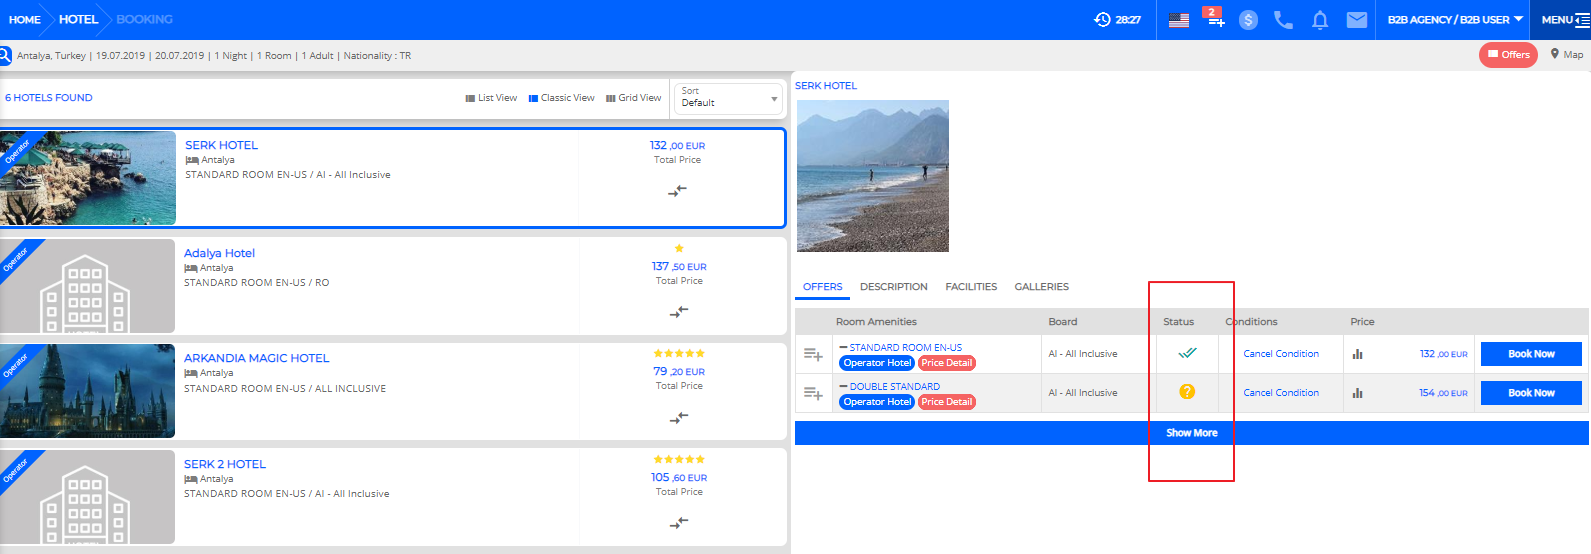The height and width of the screenshot is (554, 1591).
Task: Open the basket list with badge 2
Action: 1215,18
